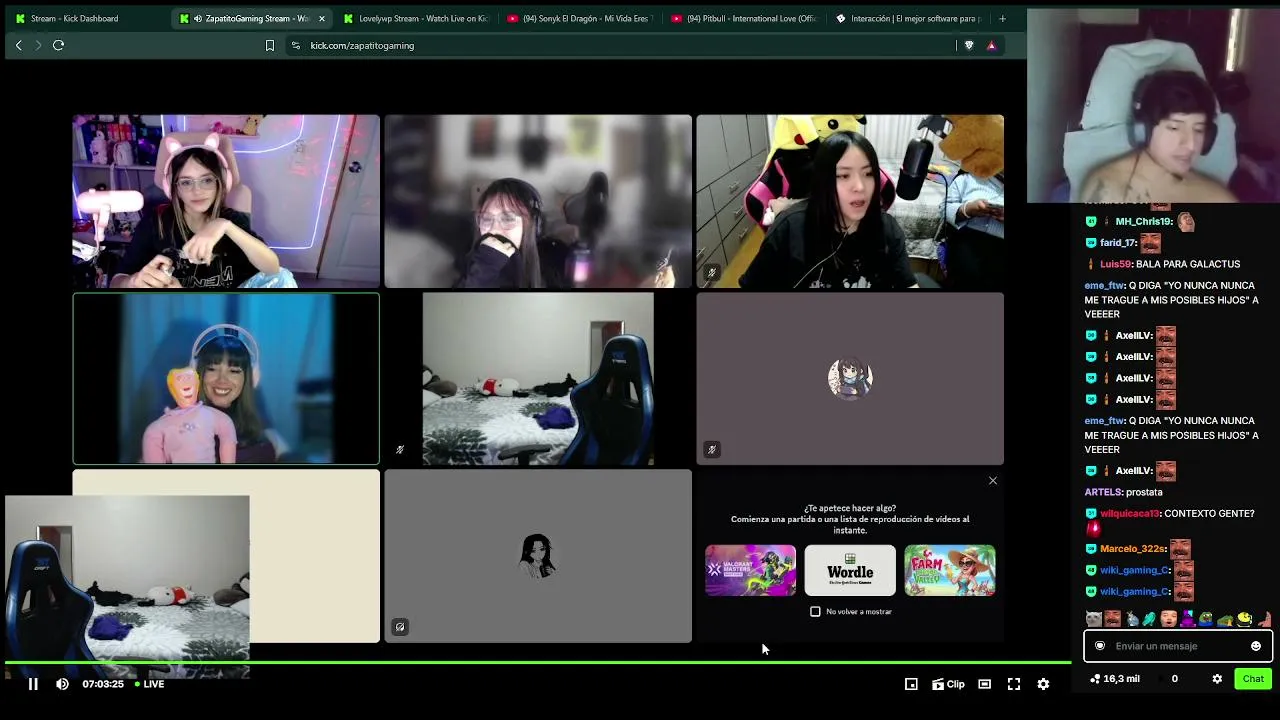The image size is (1280, 720).
Task: Click the 'CONTEXTO GENTE?' chat message
Action: [1209, 513]
